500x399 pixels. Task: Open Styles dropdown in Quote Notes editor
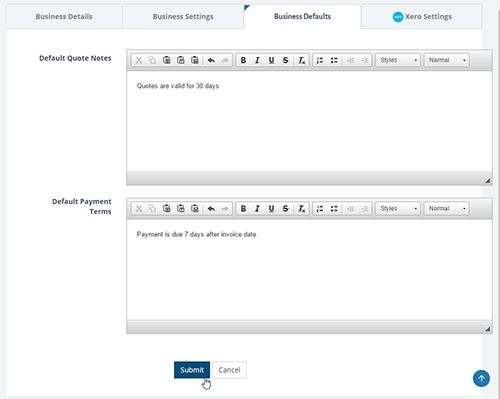coord(398,60)
